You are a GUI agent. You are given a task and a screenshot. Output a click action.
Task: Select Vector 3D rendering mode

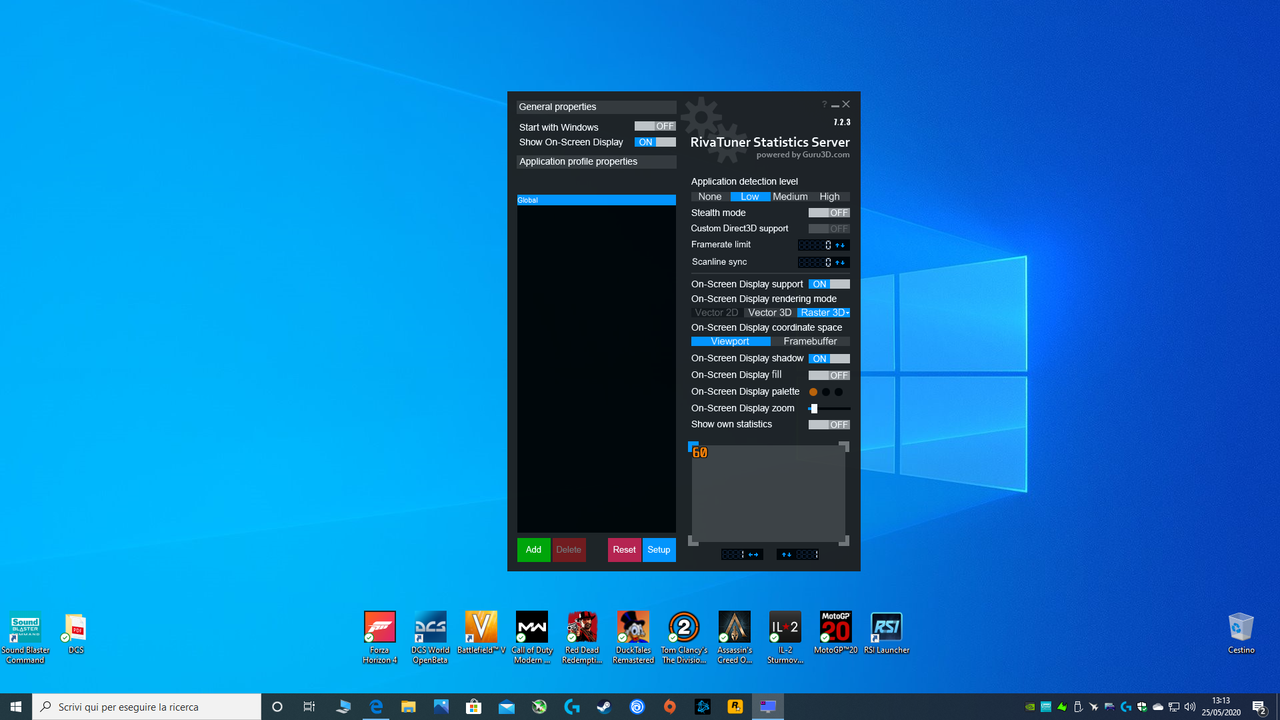[x=770, y=313]
